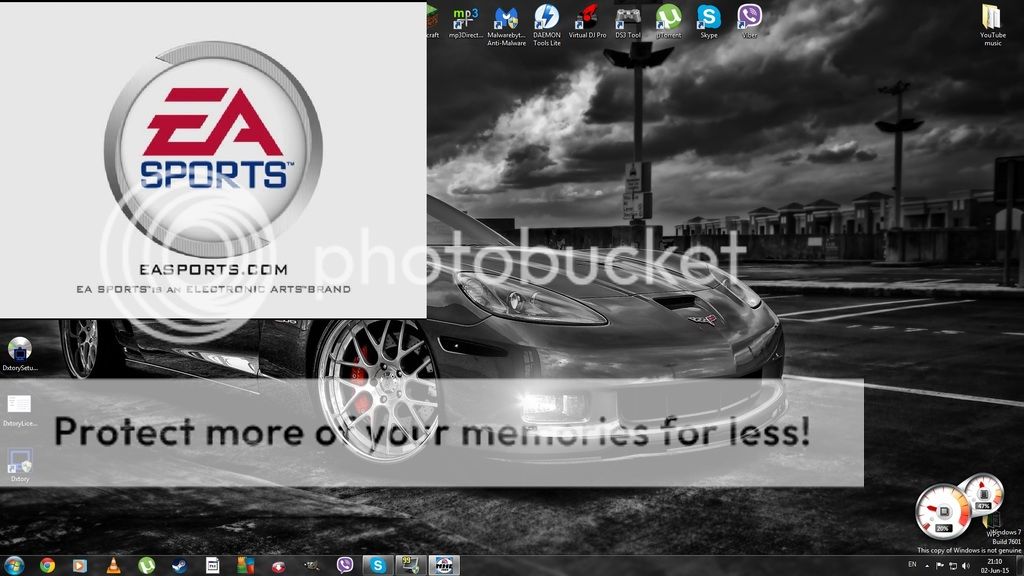Open Steam from the taskbar
The width and height of the screenshot is (1024, 576).
(179, 565)
